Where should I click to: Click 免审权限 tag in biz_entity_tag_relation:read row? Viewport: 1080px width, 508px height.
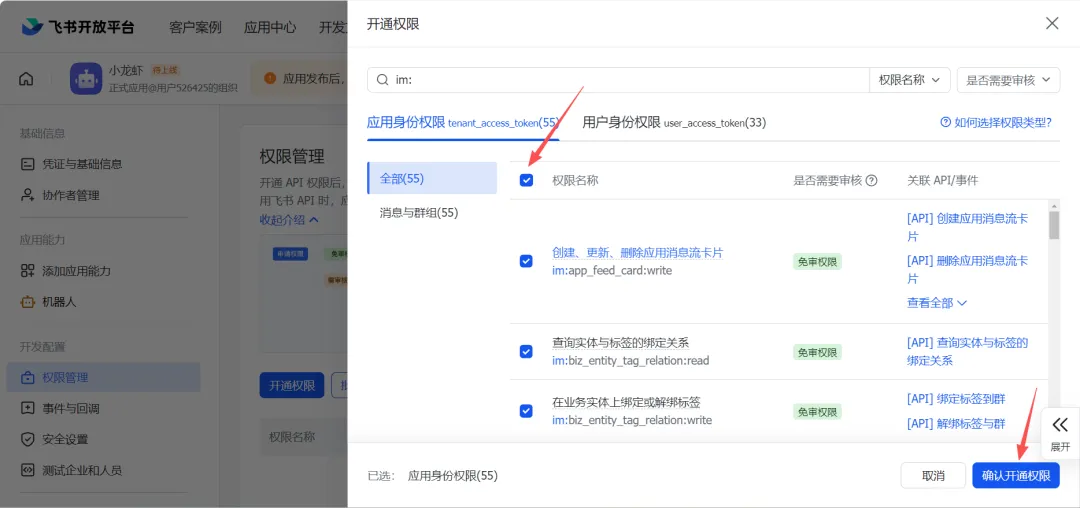[x=817, y=352]
